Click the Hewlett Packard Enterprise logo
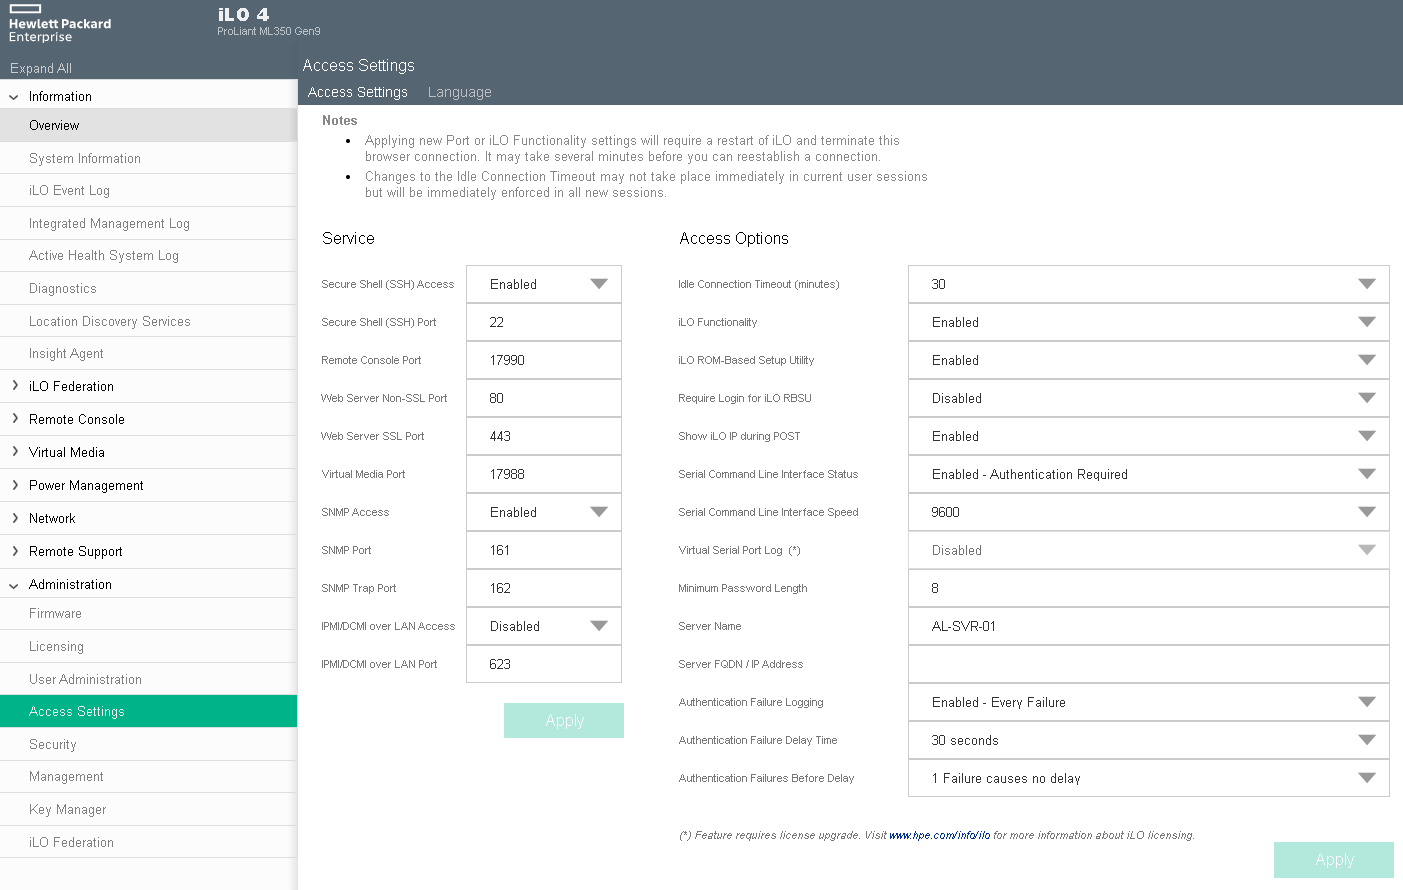Viewport: 1403px width, 890px height. click(59, 24)
